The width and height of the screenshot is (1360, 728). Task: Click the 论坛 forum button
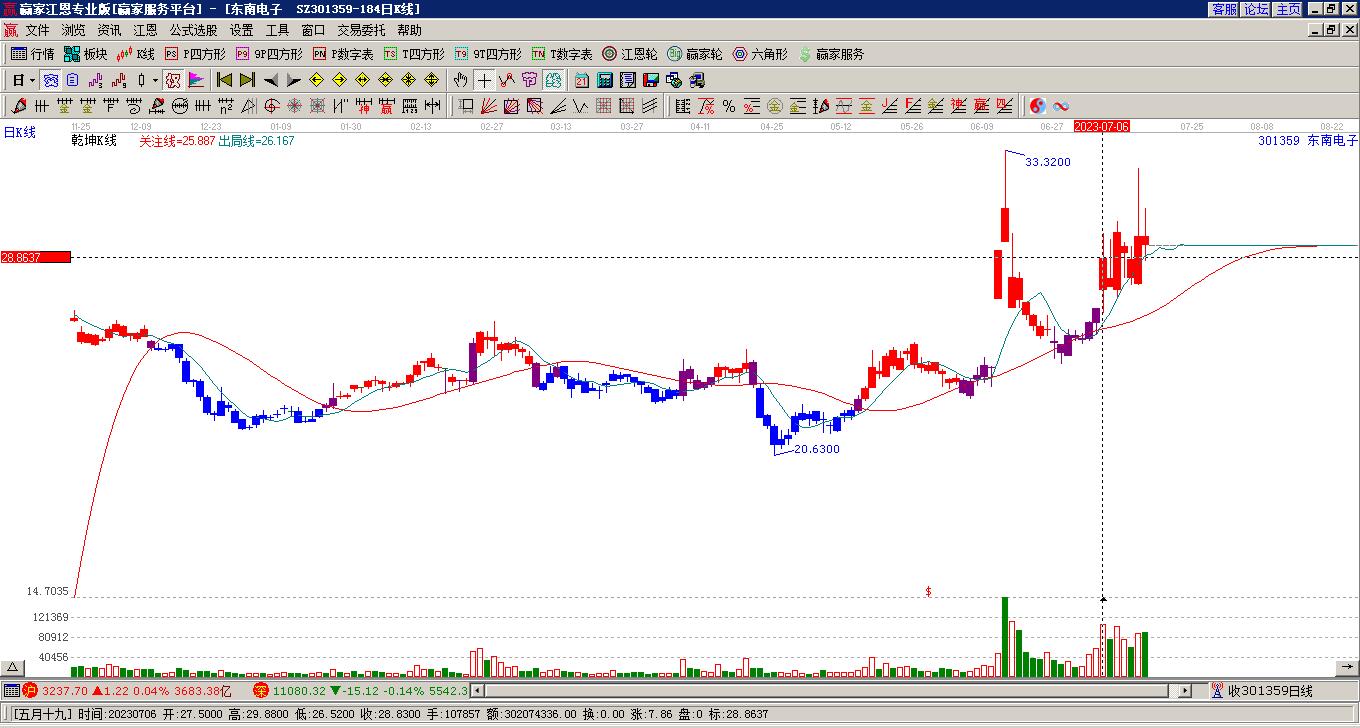(x=1256, y=9)
